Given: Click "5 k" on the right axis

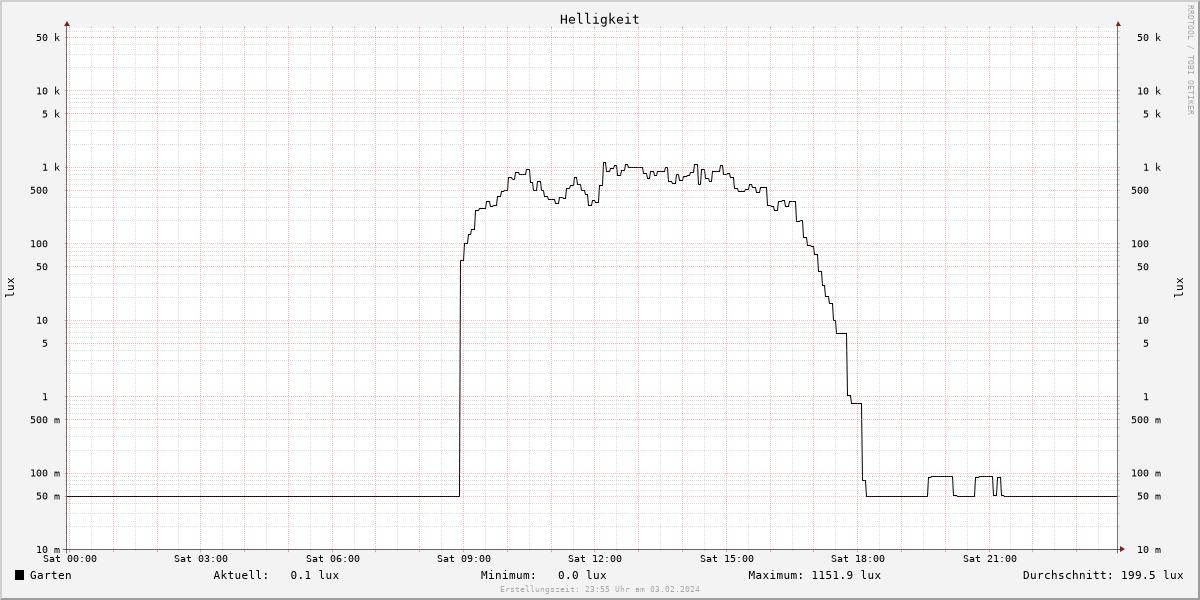Looking at the screenshot, I should point(1152,114).
